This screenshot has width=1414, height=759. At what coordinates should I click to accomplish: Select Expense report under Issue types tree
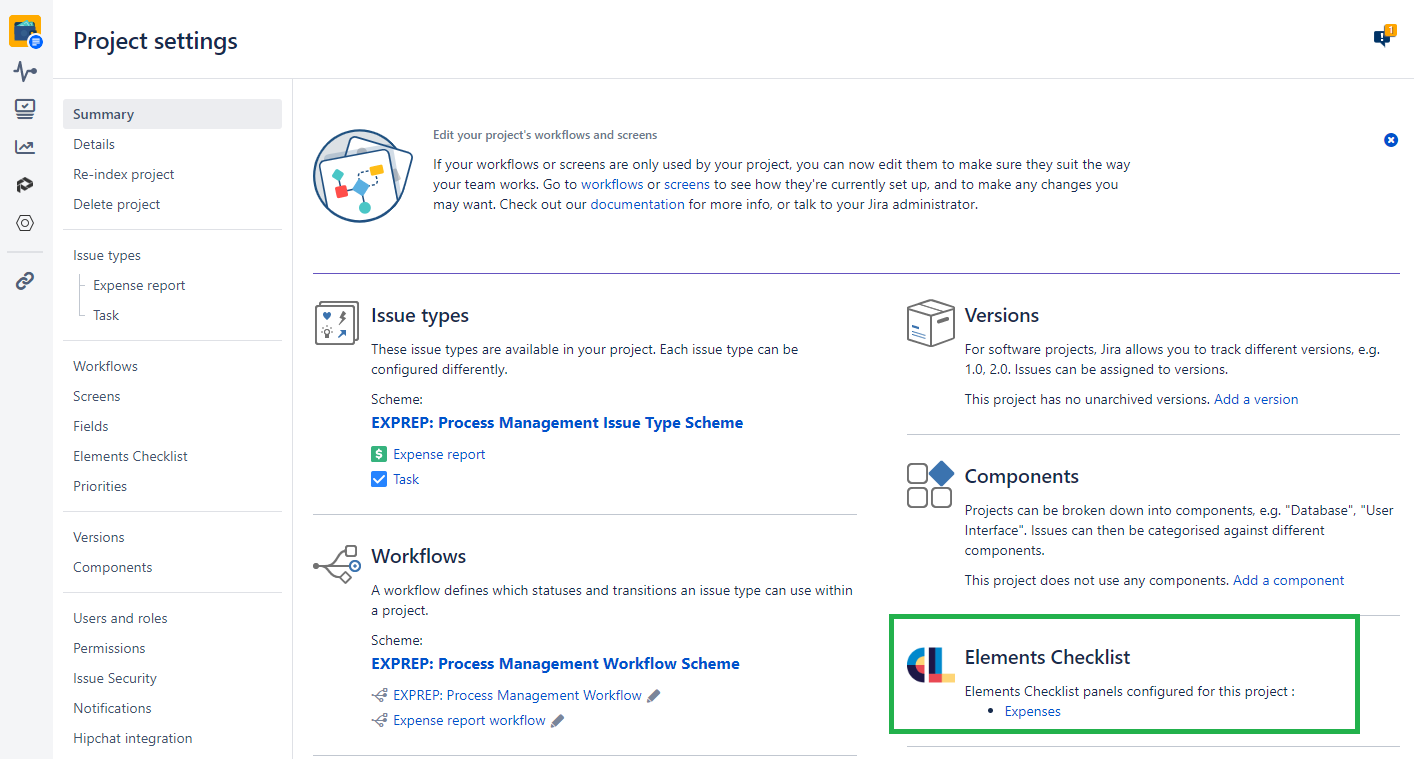pyautogui.click(x=139, y=285)
